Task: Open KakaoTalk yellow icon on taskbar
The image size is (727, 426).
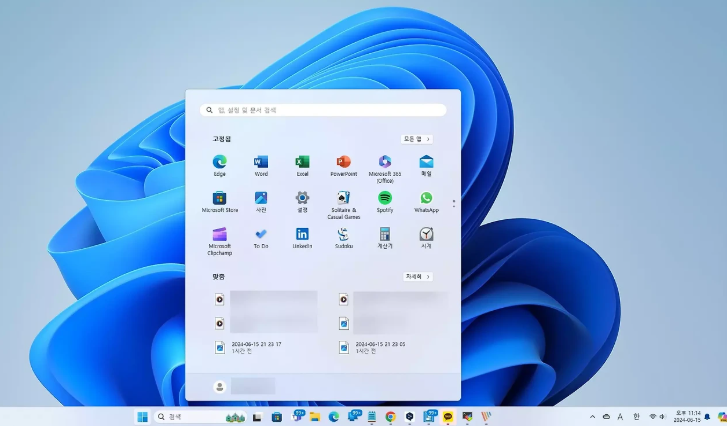Action: [448, 417]
